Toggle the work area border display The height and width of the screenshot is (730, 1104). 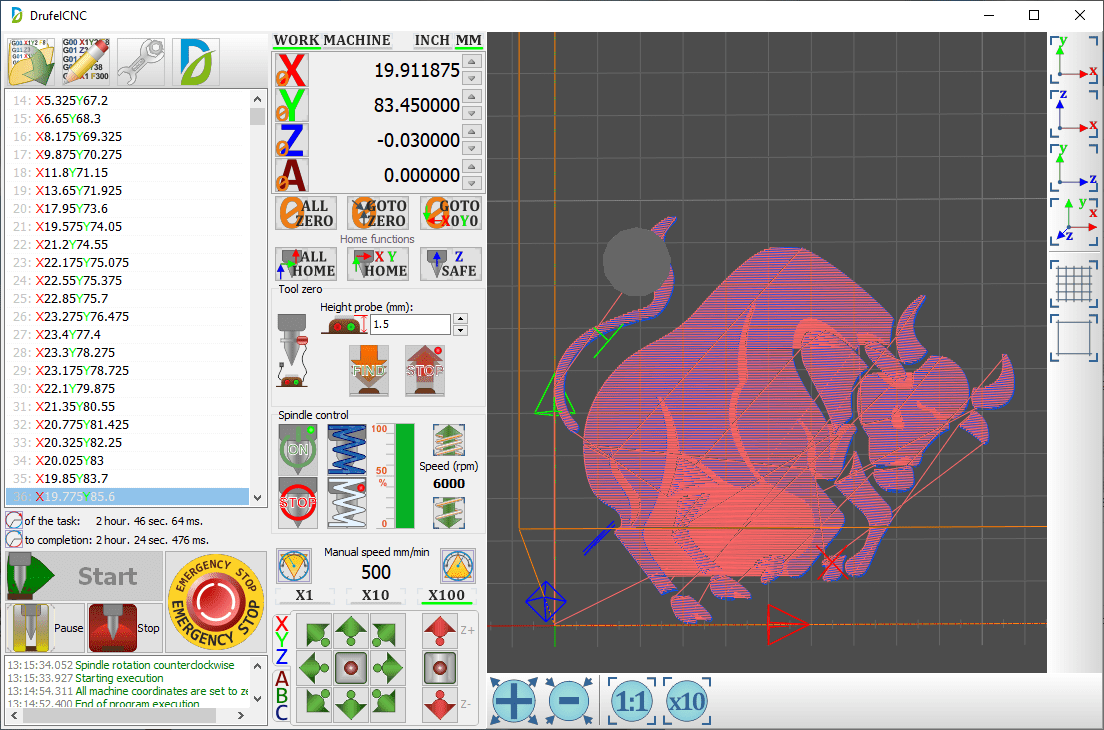tap(1074, 338)
